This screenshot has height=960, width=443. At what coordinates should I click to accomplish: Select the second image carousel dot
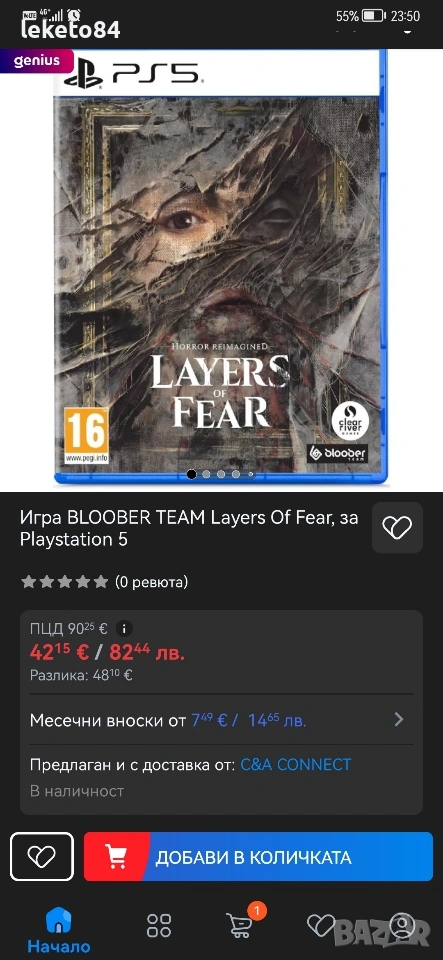tap(206, 474)
